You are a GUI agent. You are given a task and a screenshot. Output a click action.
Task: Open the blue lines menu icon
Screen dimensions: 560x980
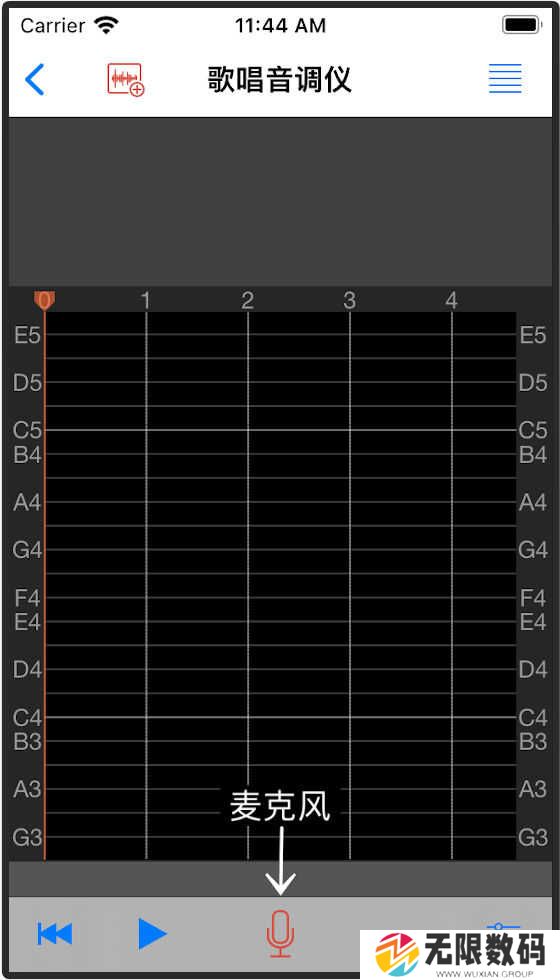505,79
